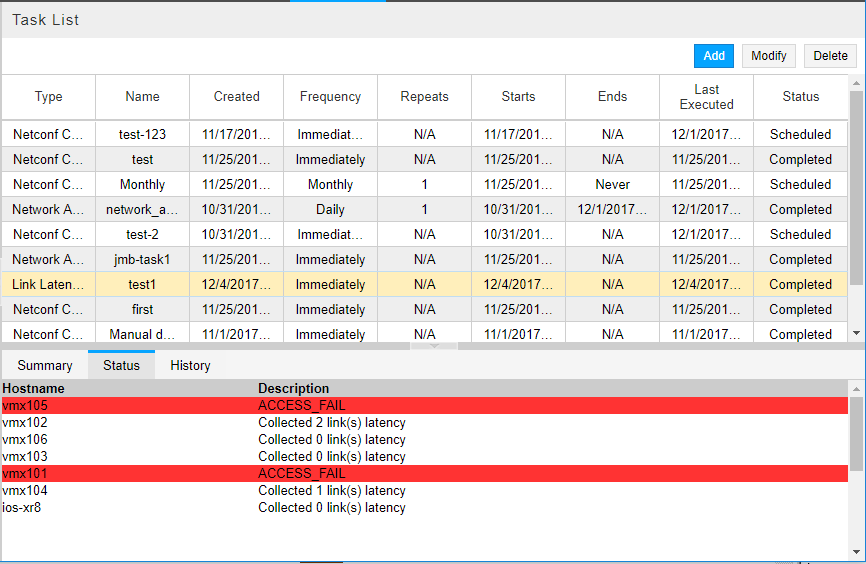This screenshot has width=866, height=564.
Task: Select the Monthly task row
Action: click(142, 184)
